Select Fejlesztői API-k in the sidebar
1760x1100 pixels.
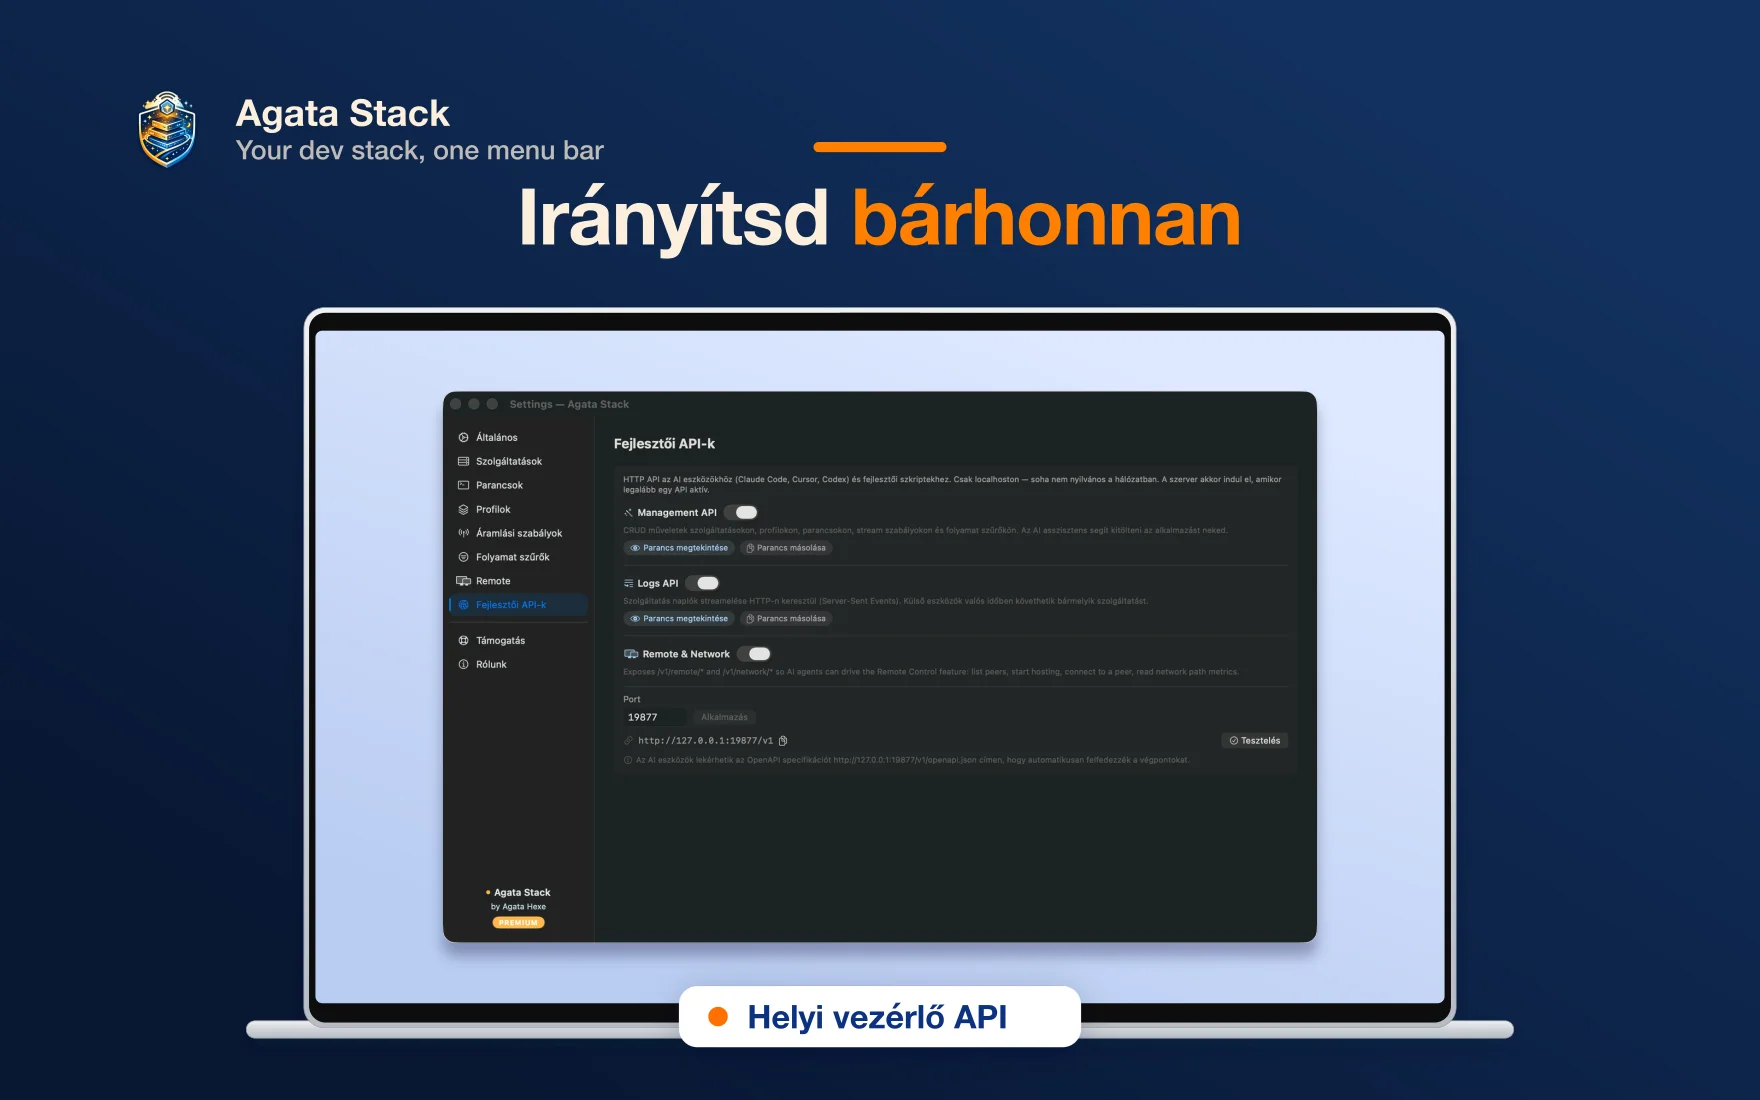518,605
